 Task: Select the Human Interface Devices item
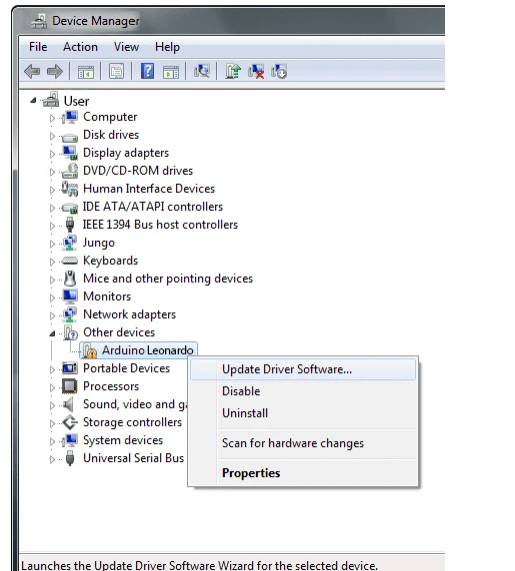tap(149, 189)
